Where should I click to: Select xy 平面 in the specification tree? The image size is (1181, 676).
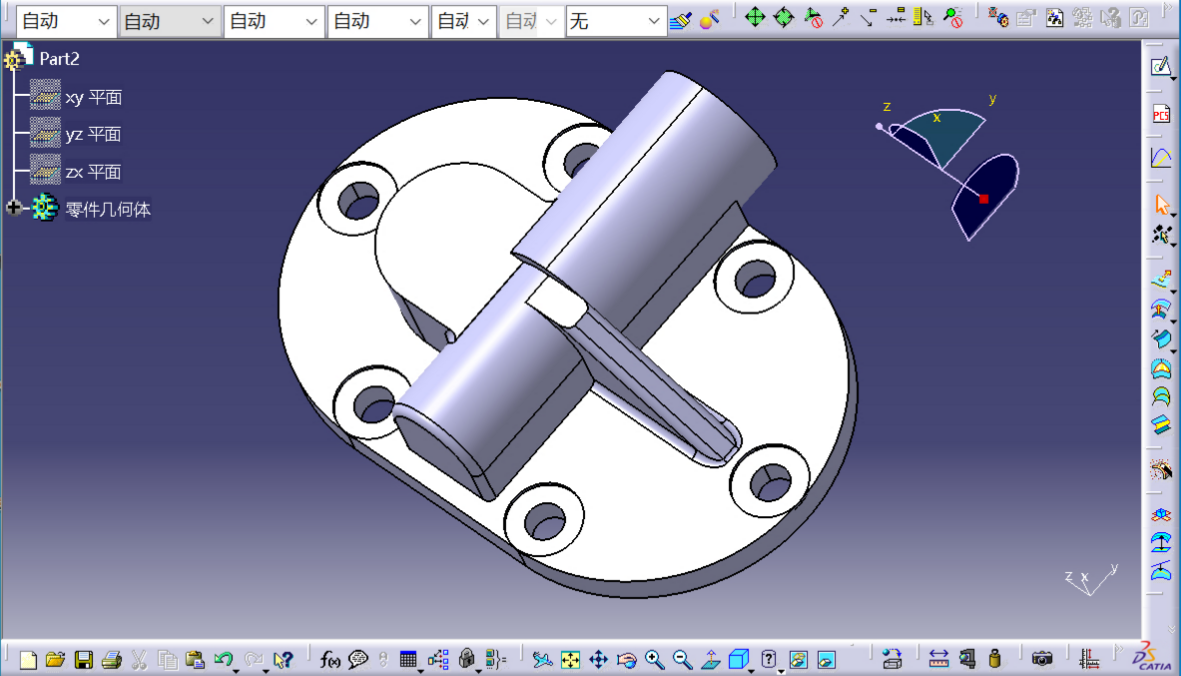pyautogui.click(x=93, y=97)
